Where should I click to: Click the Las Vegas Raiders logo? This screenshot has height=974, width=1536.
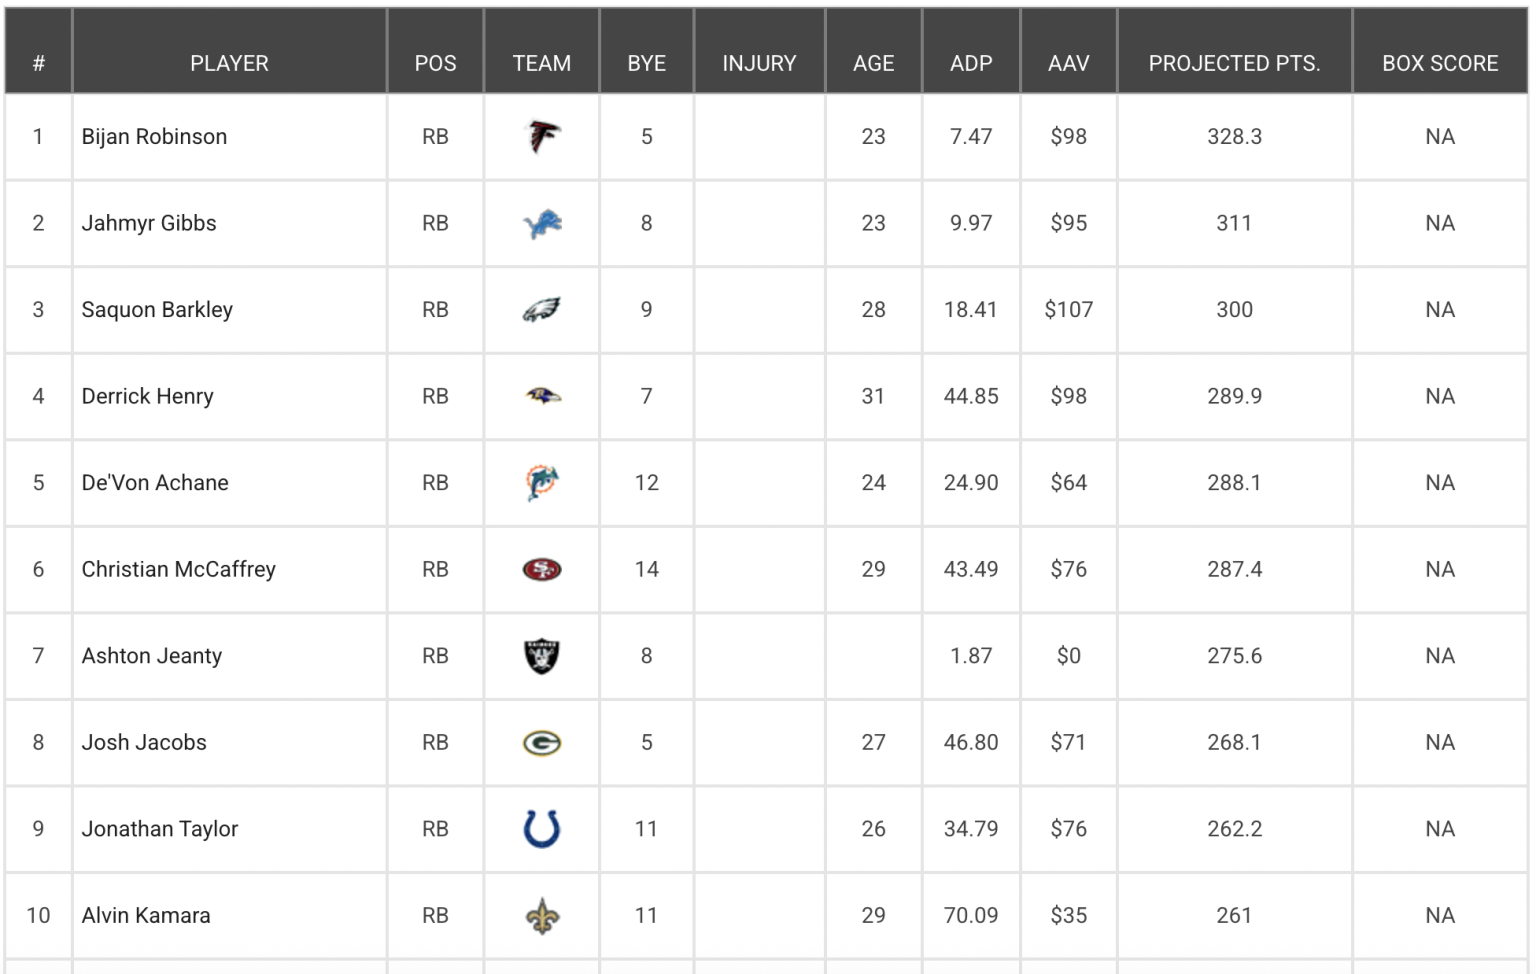(542, 656)
